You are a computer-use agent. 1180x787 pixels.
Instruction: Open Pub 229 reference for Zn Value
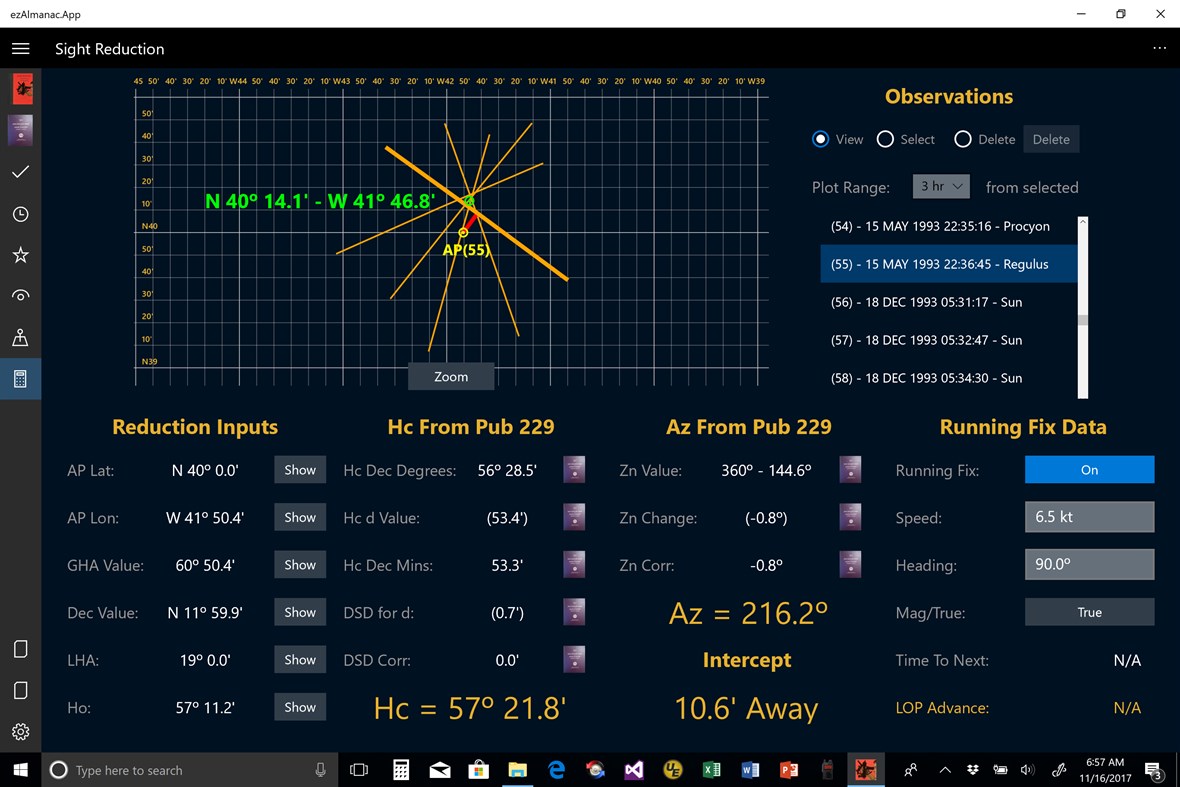point(850,469)
